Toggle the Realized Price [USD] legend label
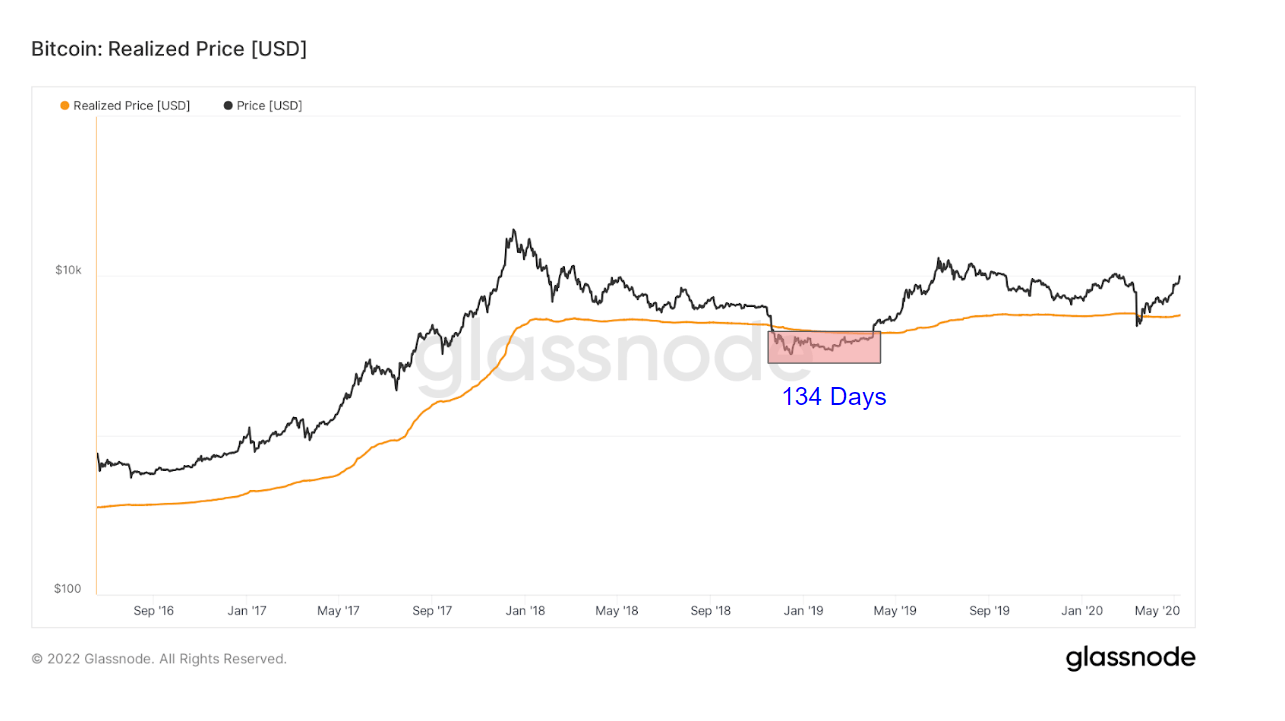The height and width of the screenshot is (721, 1285). (x=131, y=106)
